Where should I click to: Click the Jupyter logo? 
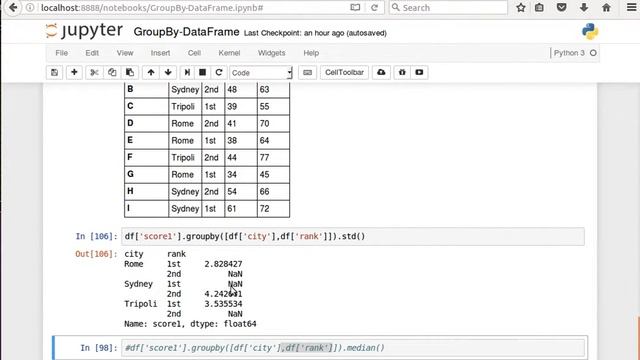tap(84, 31)
